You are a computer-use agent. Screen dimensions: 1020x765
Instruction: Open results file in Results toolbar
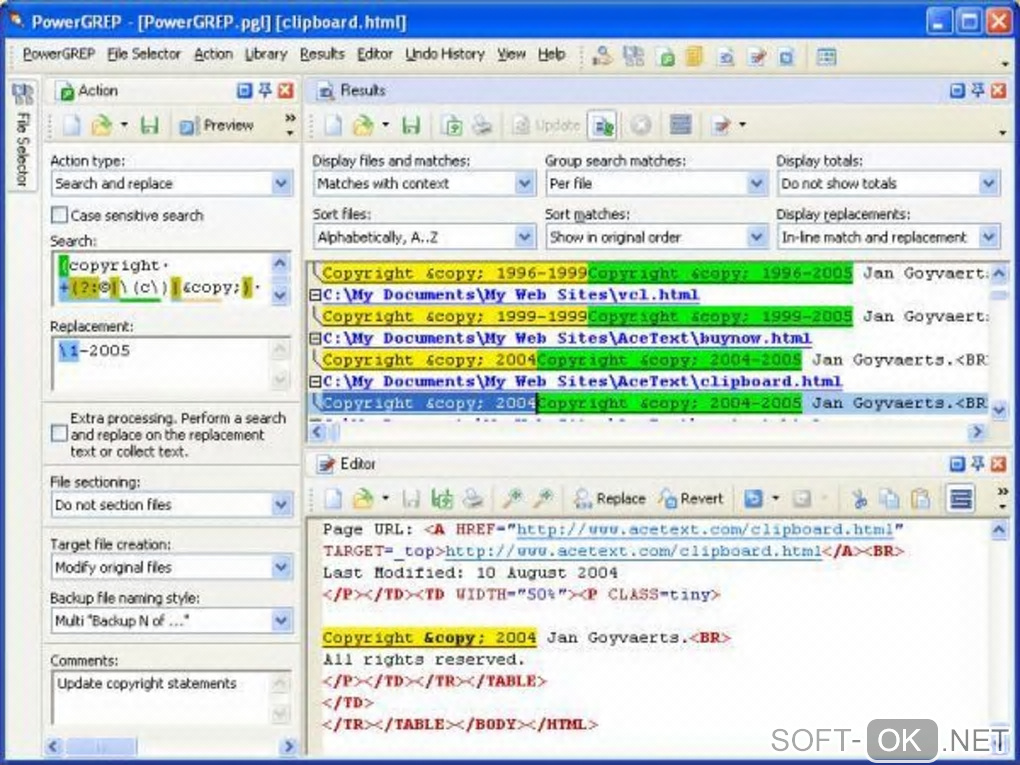pyautogui.click(x=363, y=125)
